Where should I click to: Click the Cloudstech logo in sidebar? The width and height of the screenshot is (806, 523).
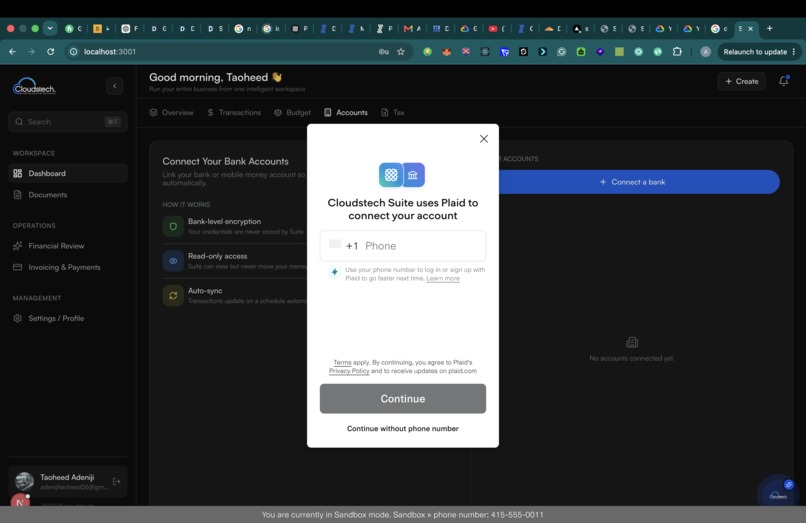(34, 86)
